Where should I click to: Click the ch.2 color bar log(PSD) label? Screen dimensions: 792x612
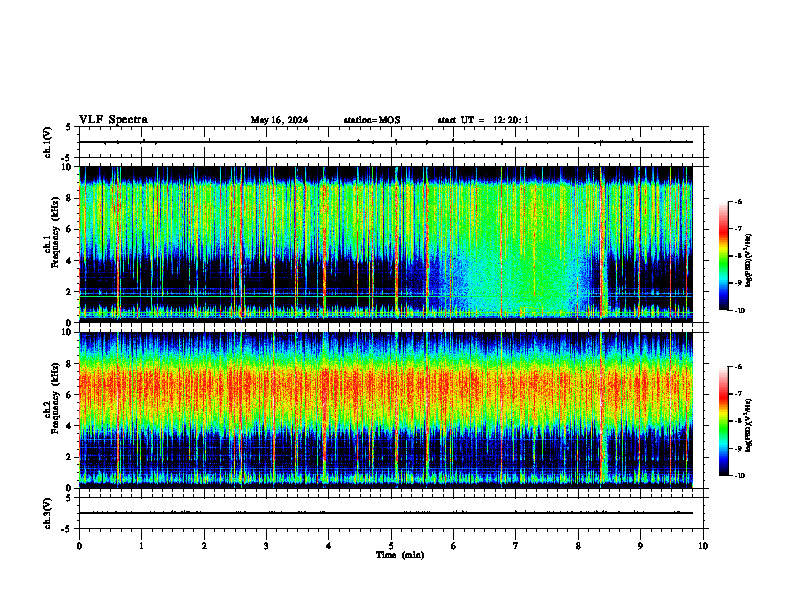click(x=748, y=426)
